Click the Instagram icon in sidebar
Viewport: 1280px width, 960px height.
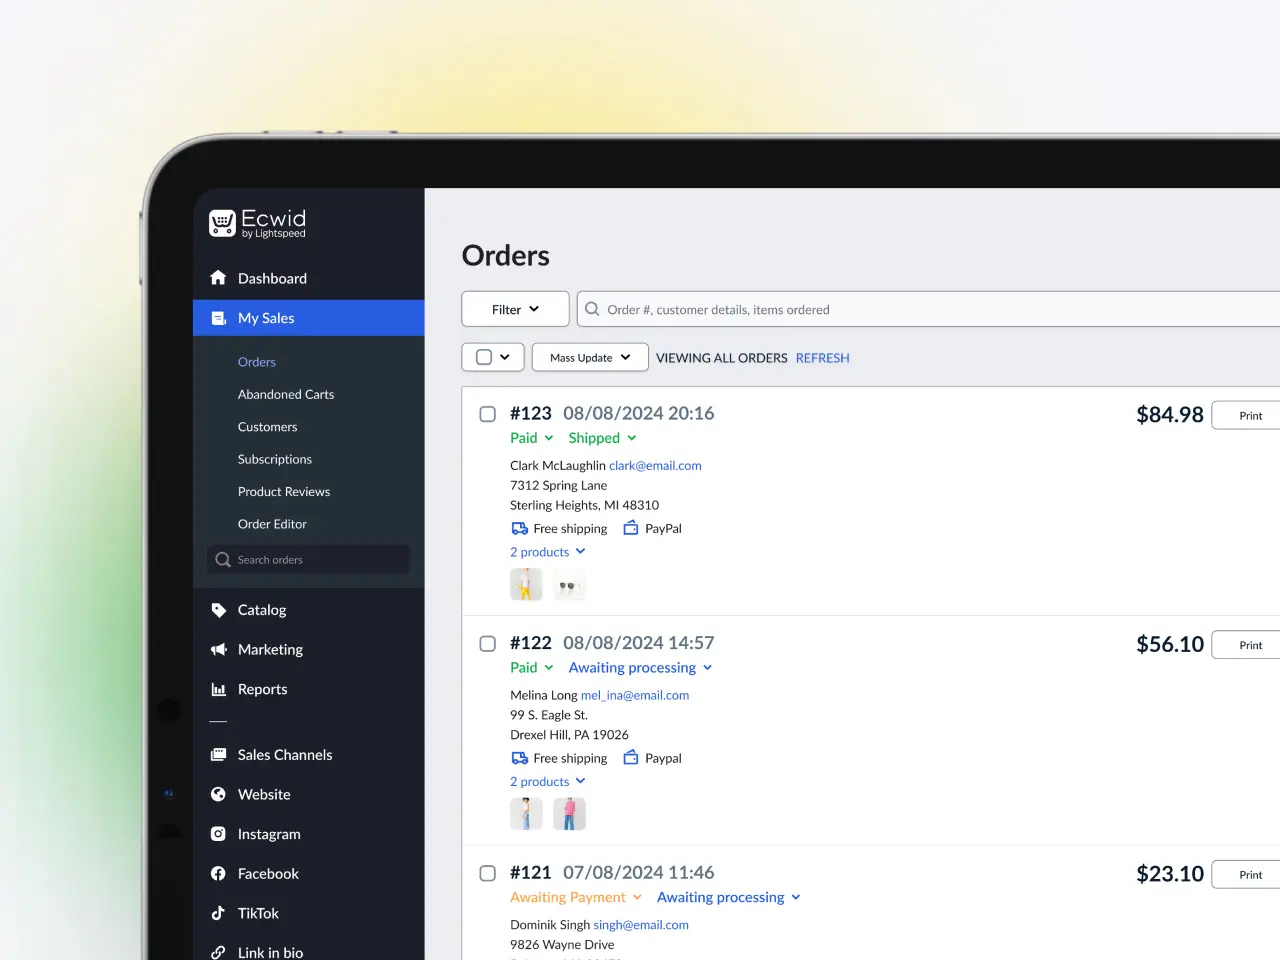(x=218, y=834)
